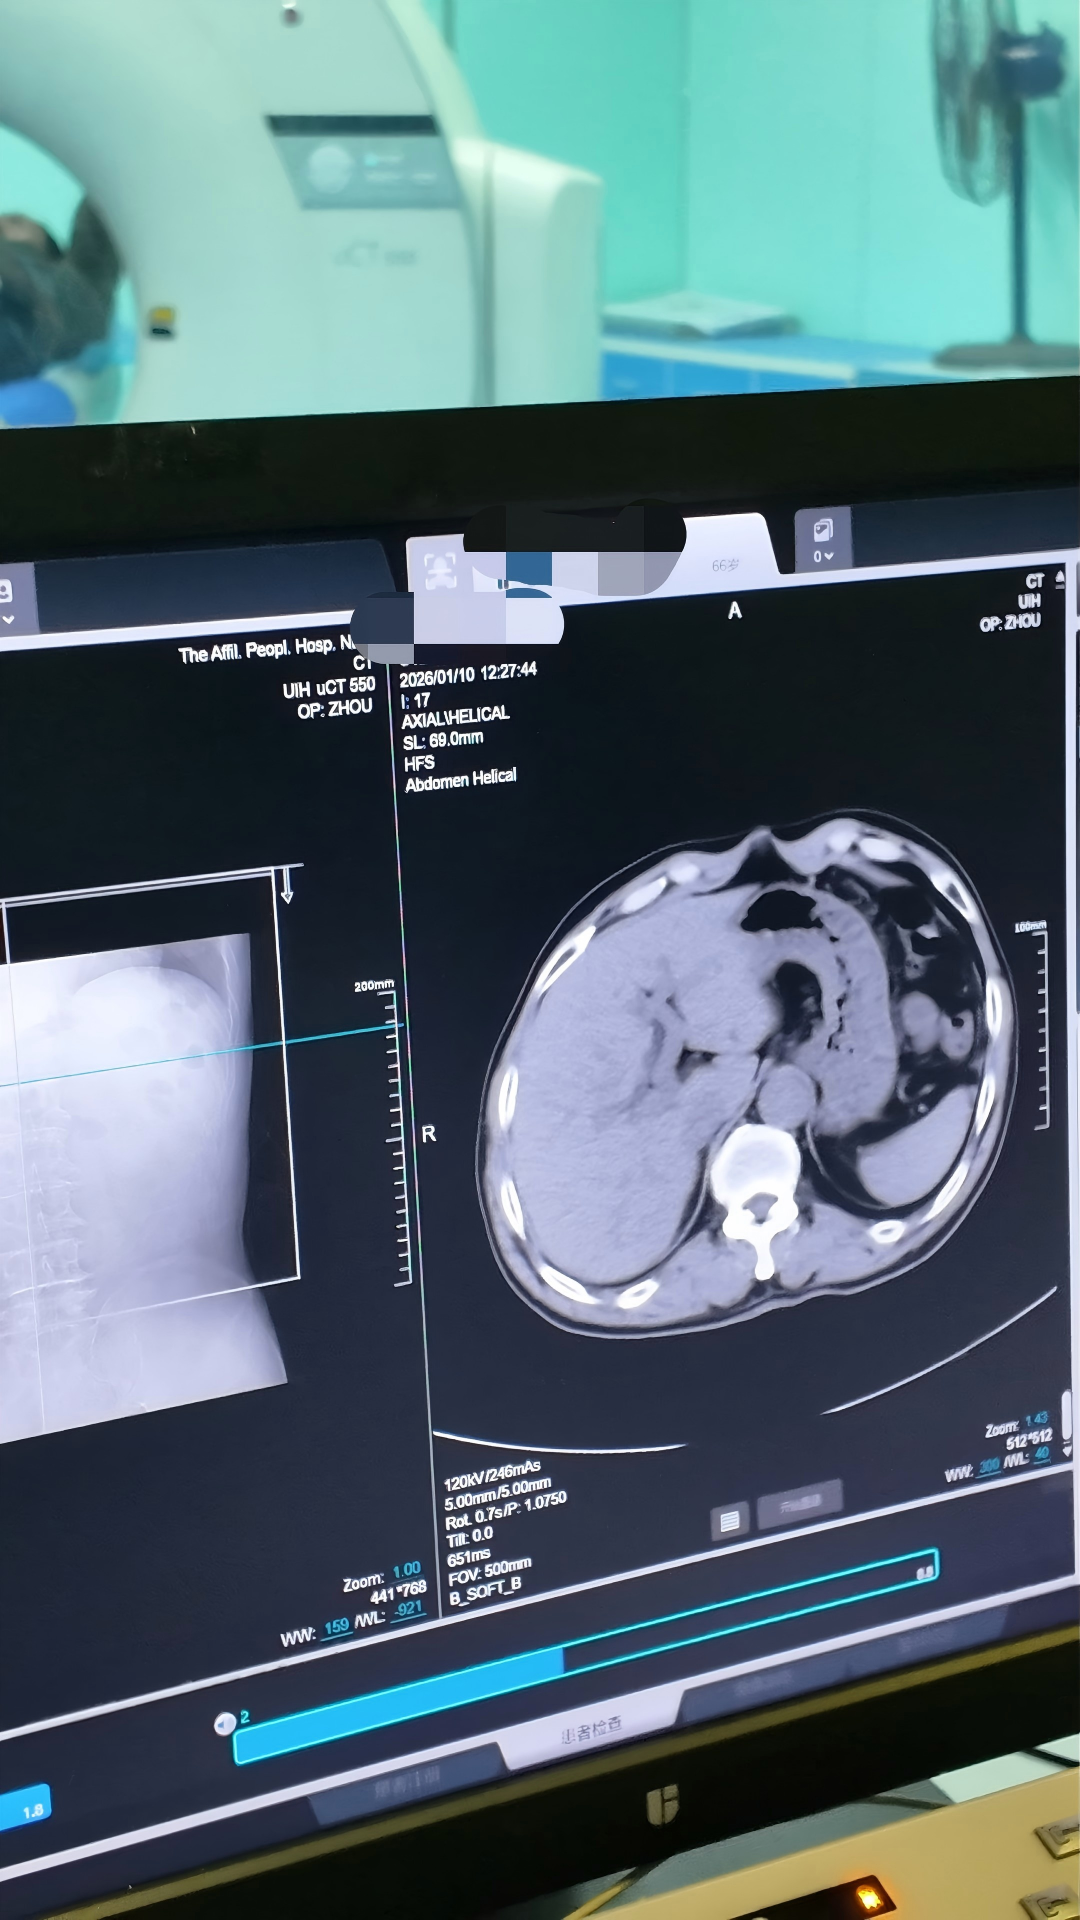Screen dimensions: 1080x1920
Task: Click the WL value -921 on scout image
Action: click(408, 1609)
